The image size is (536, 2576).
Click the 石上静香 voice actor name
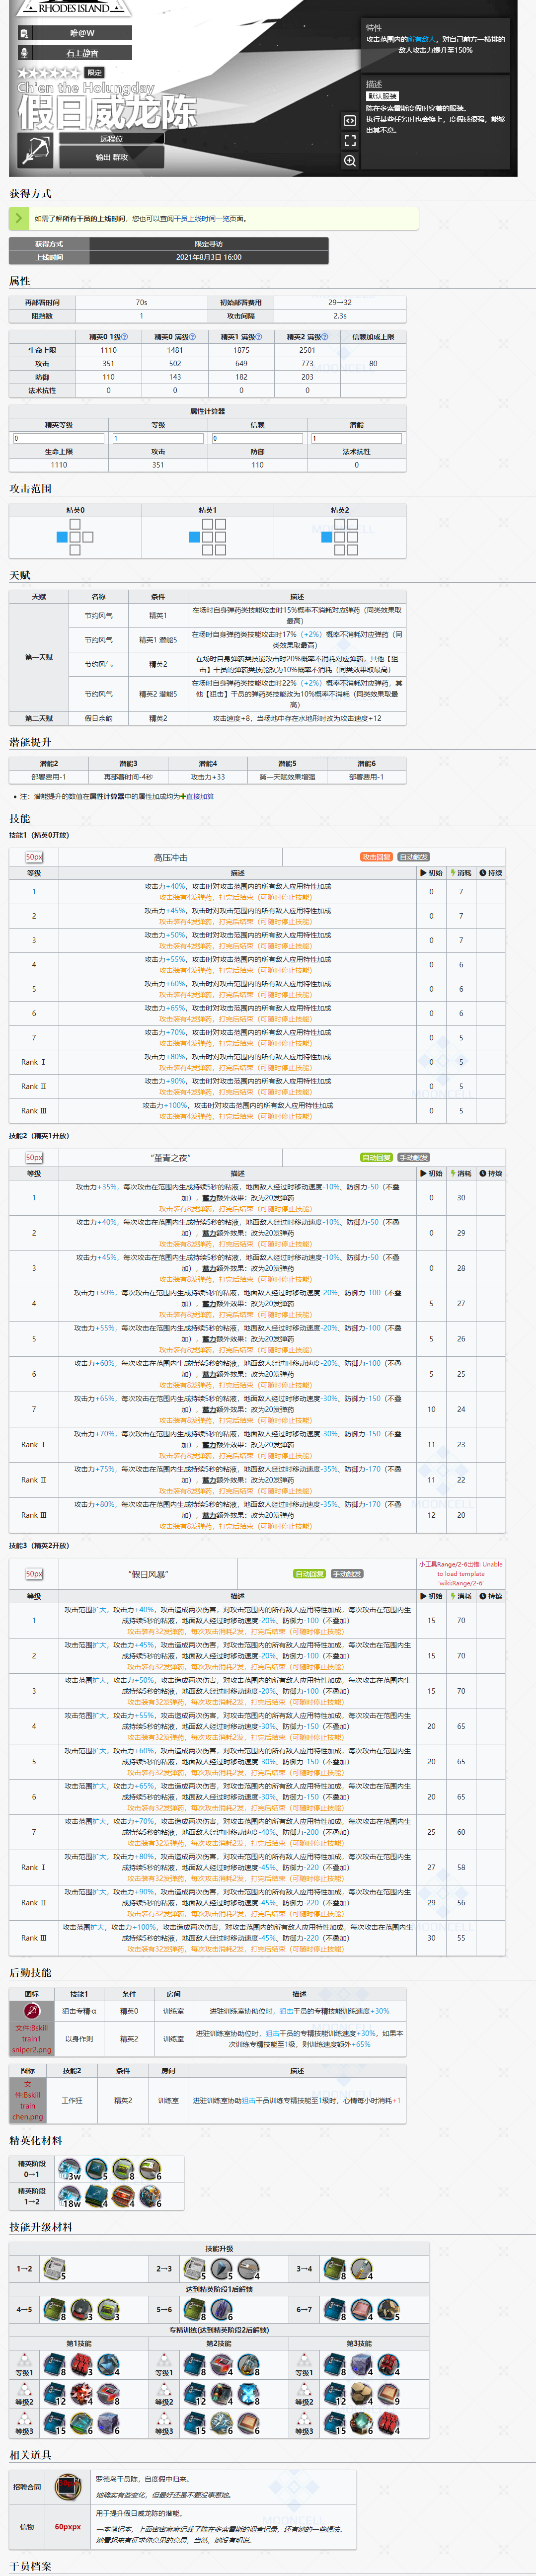[x=83, y=53]
